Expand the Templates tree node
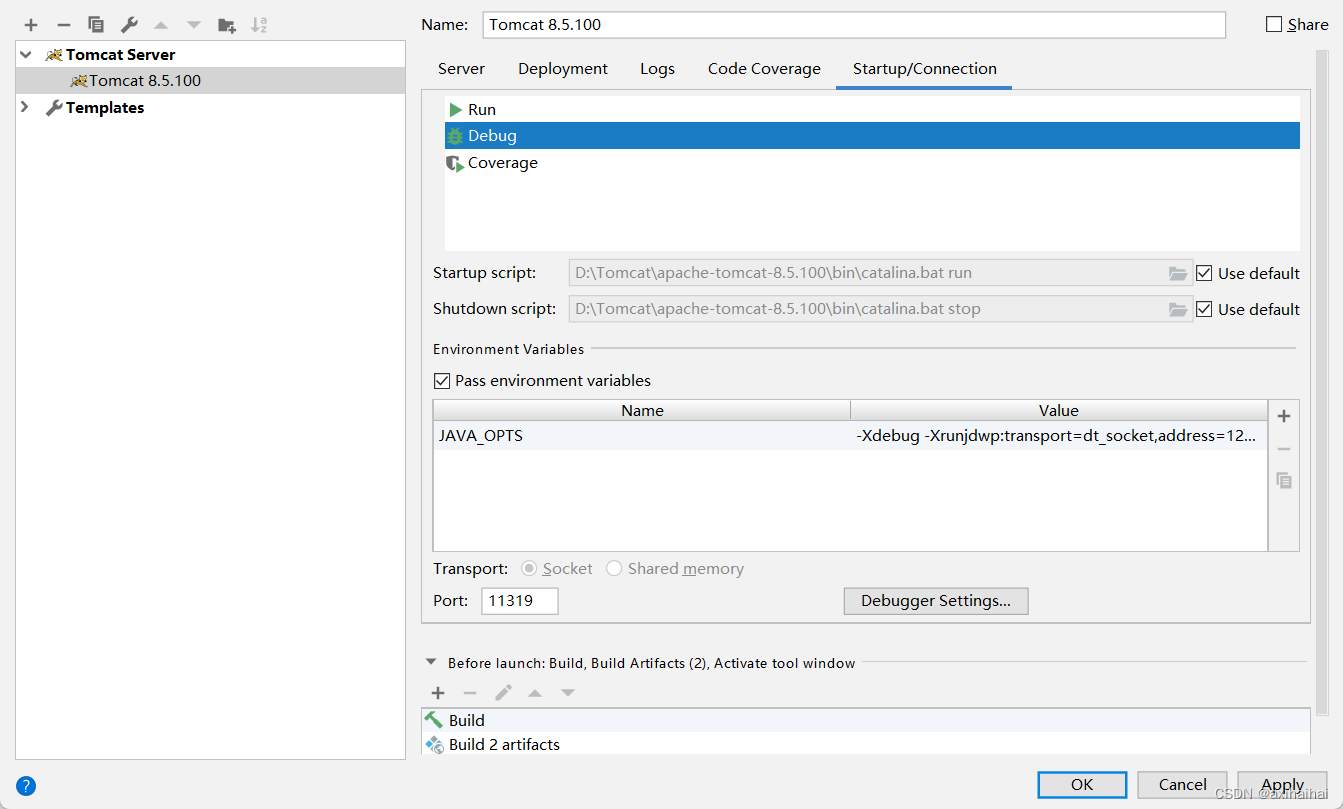The width and height of the screenshot is (1343, 809). point(26,108)
